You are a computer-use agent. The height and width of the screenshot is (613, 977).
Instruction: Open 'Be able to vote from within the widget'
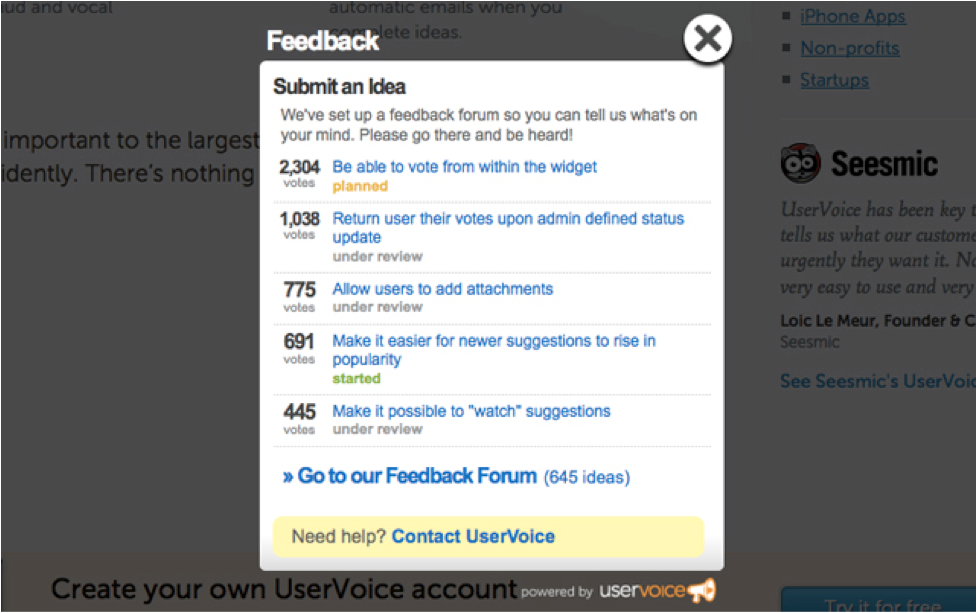(x=464, y=167)
